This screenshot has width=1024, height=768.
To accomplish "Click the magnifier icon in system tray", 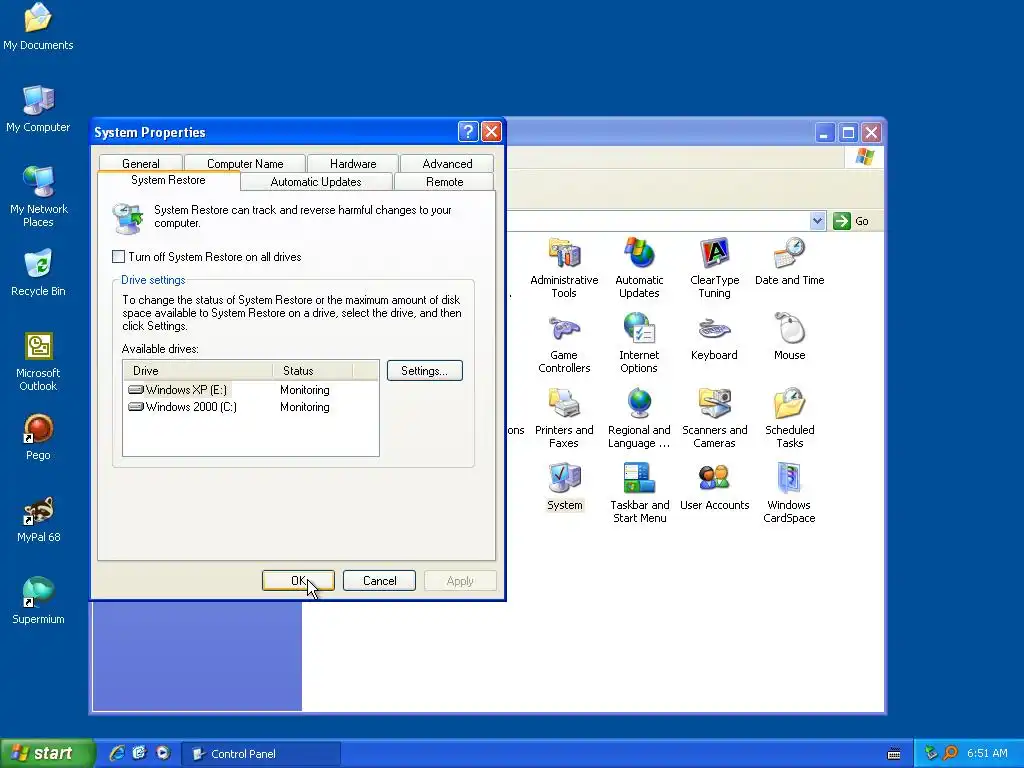I will [x=950, y=753].
